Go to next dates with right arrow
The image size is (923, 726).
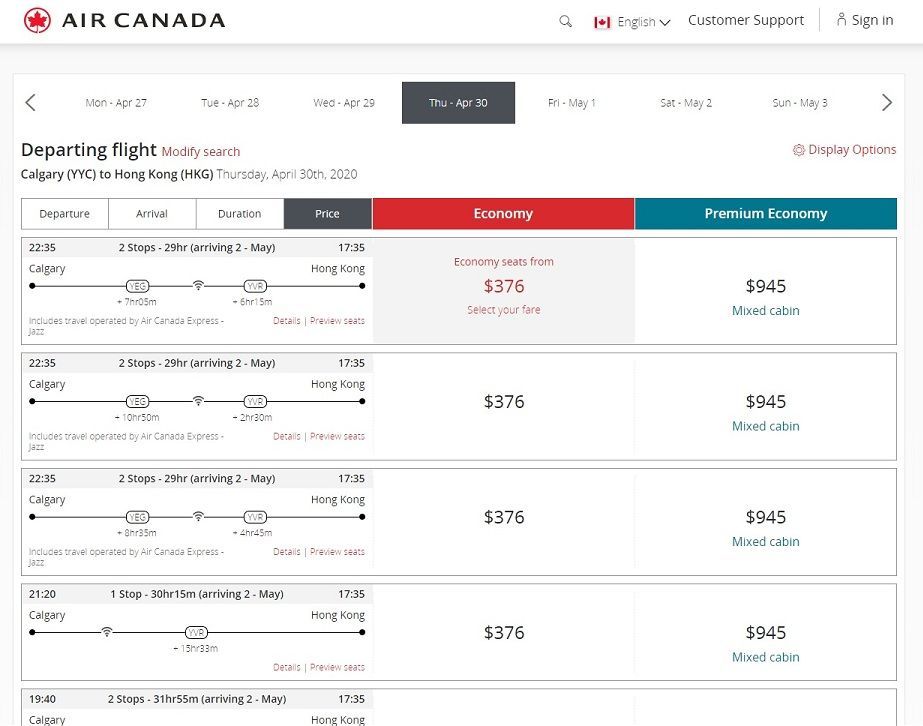pyautogui.click(x=886, y=103)
